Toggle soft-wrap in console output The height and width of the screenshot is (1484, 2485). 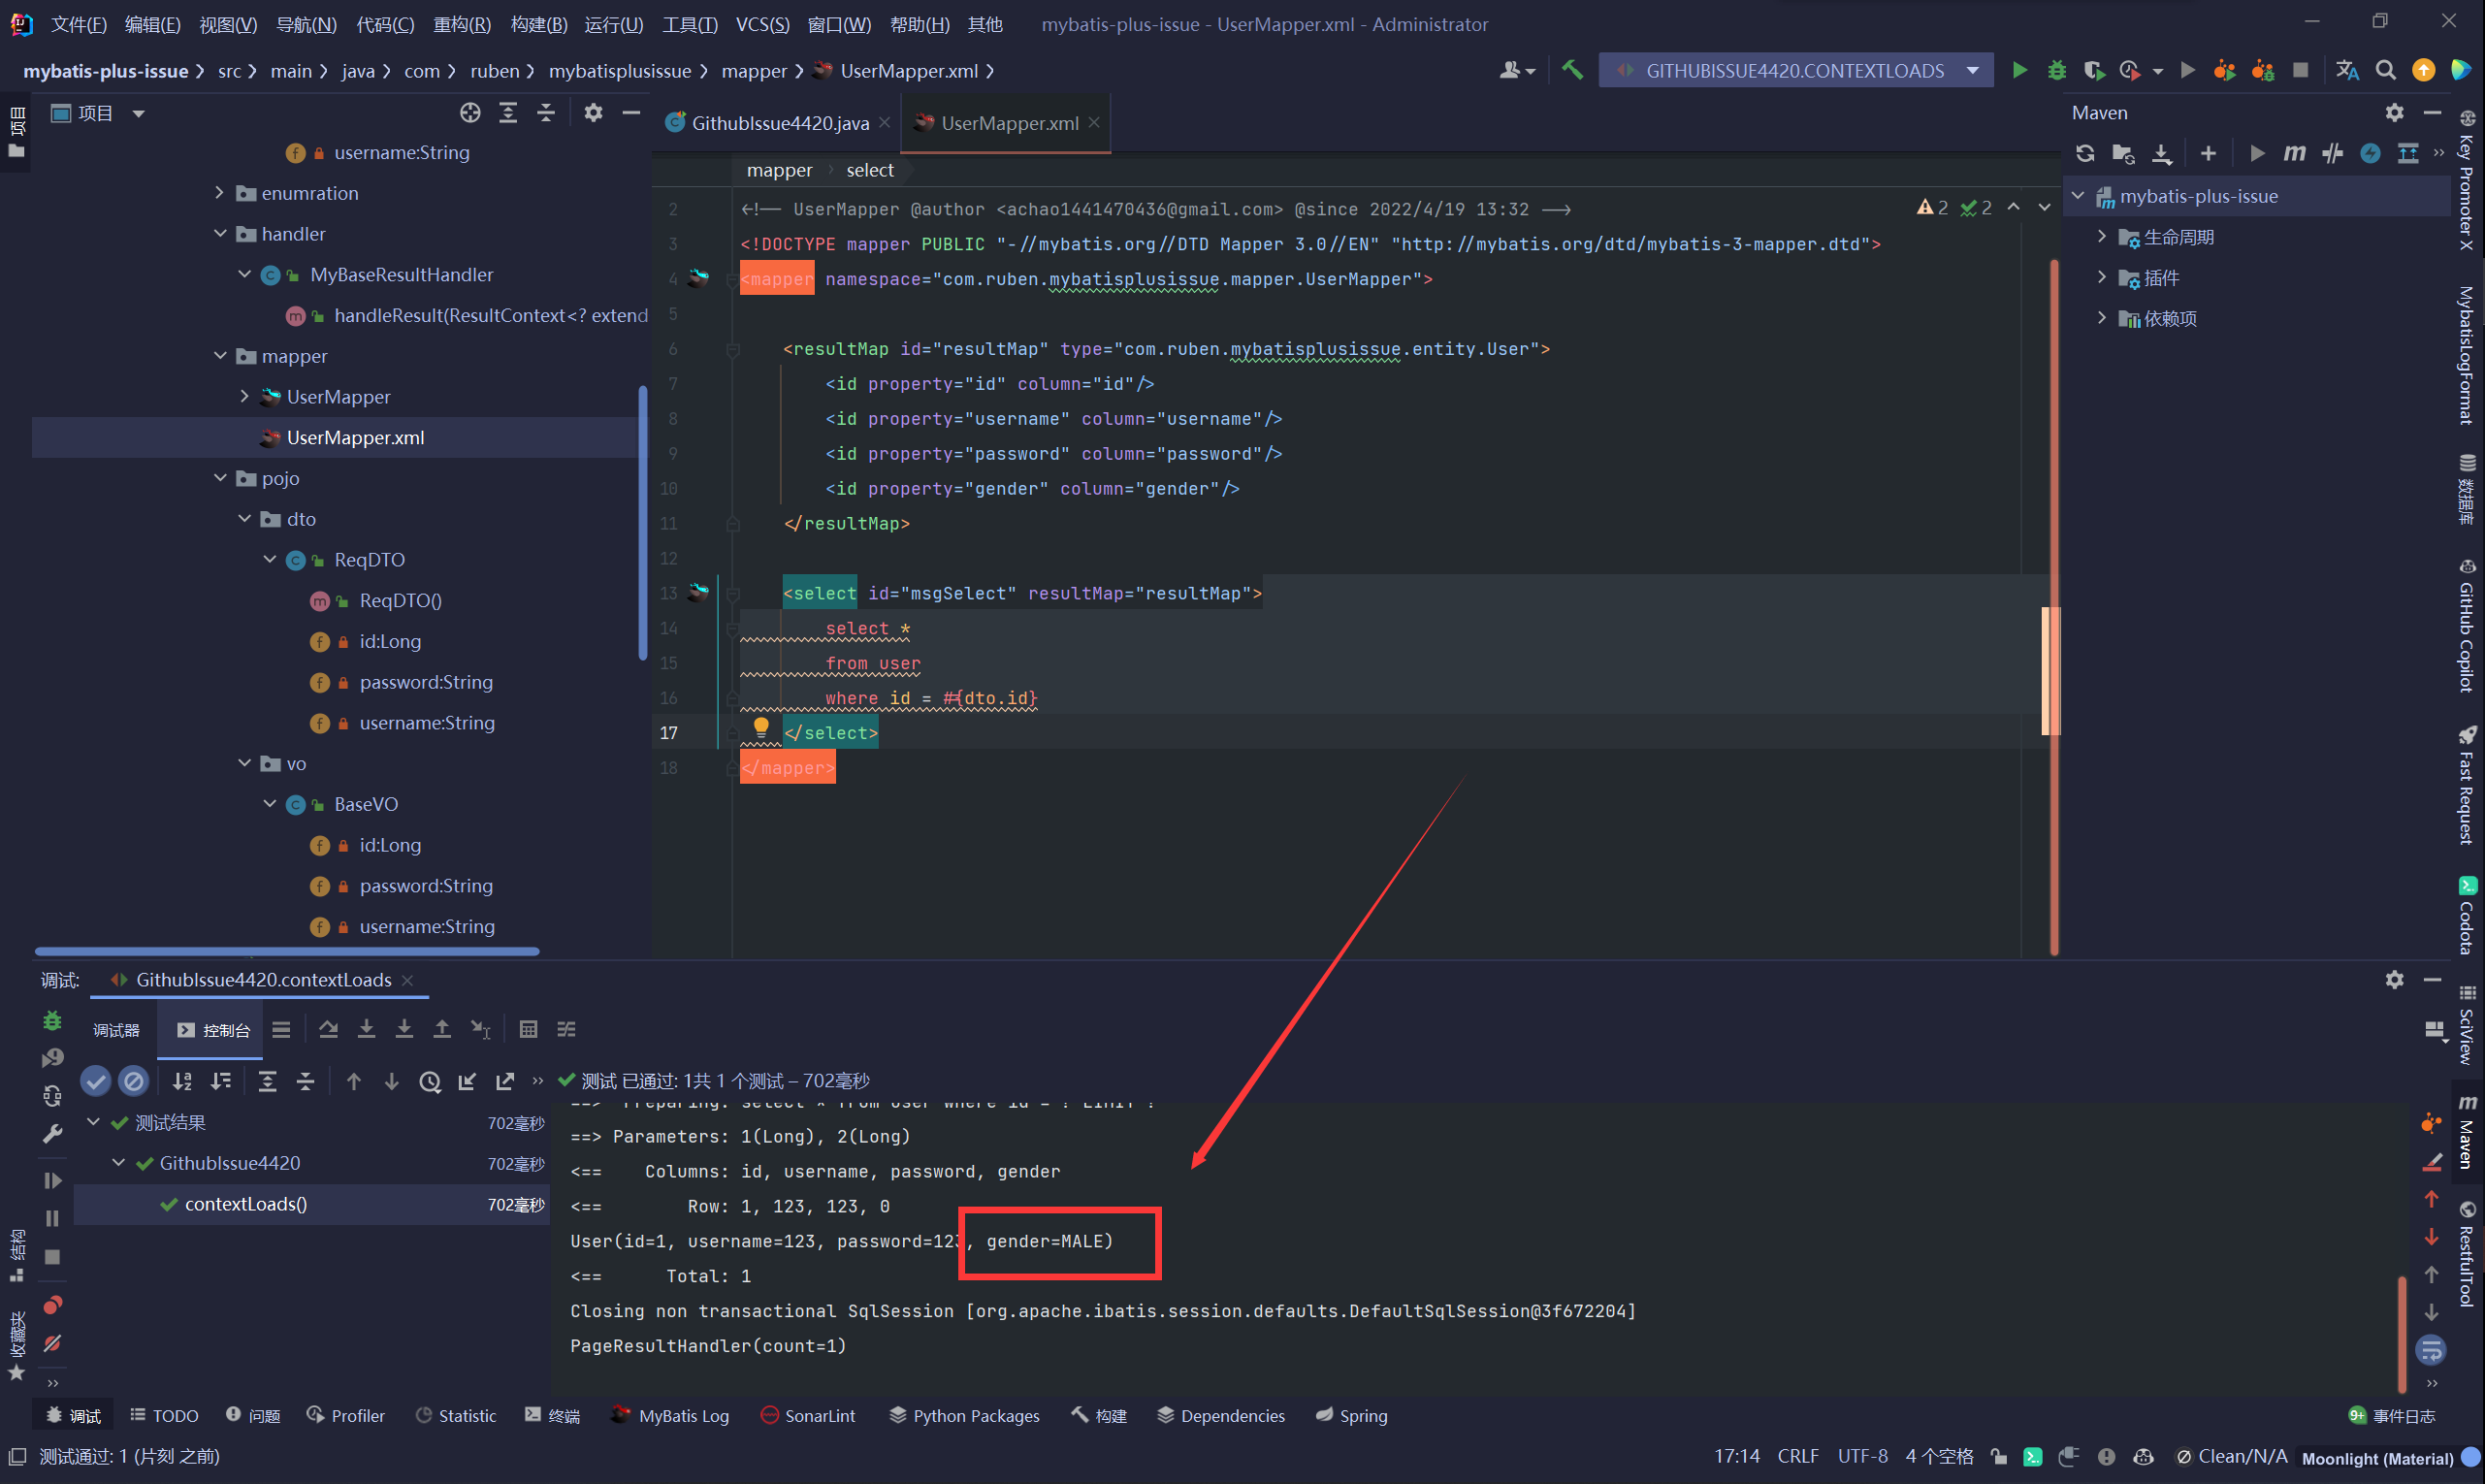(x=2431, y=1350)
